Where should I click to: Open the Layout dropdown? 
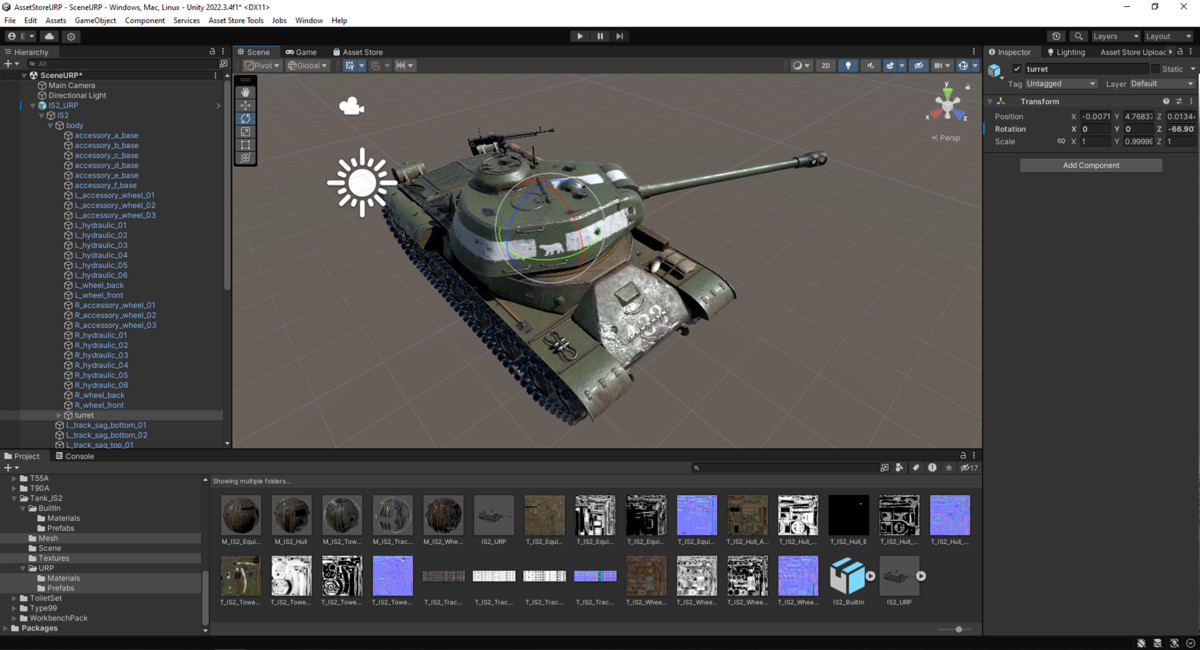pyautogui.click(x=1163, y=35)
